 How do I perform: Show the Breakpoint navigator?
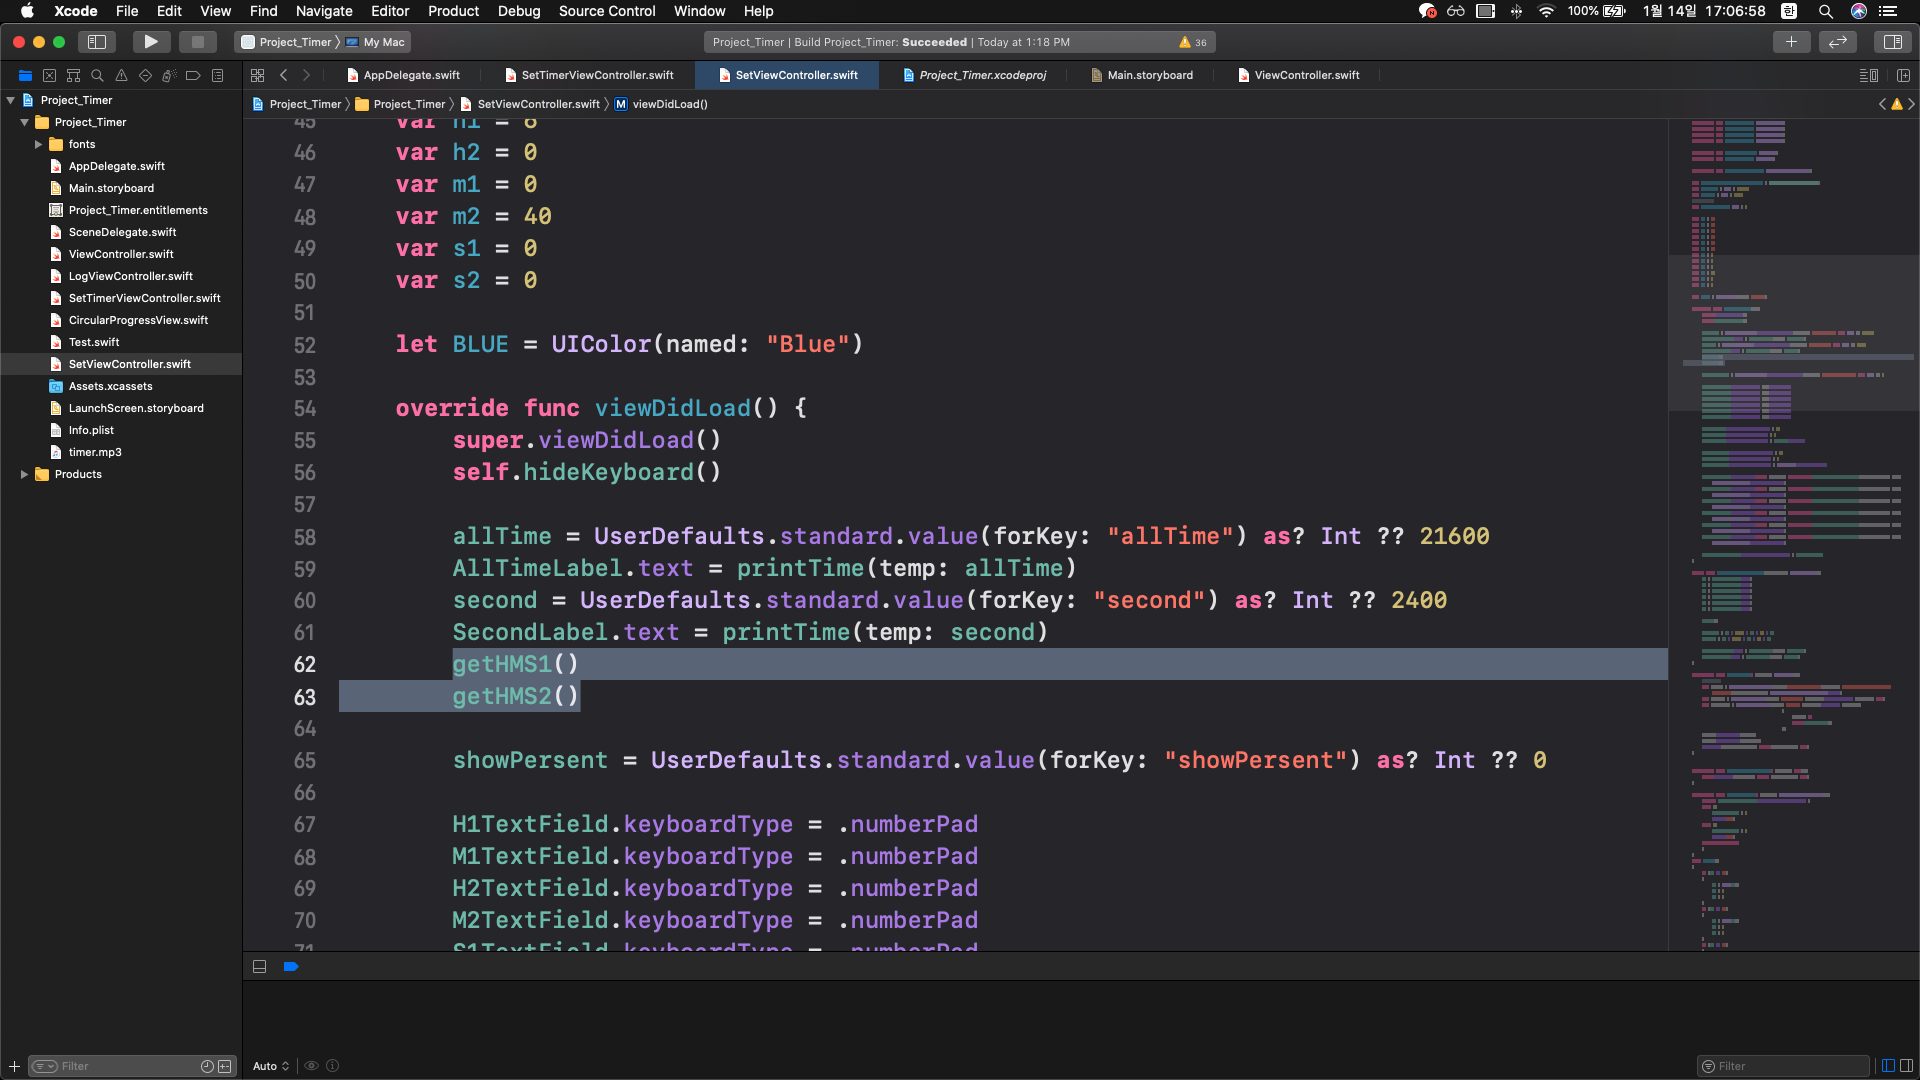tap(193, 75)
